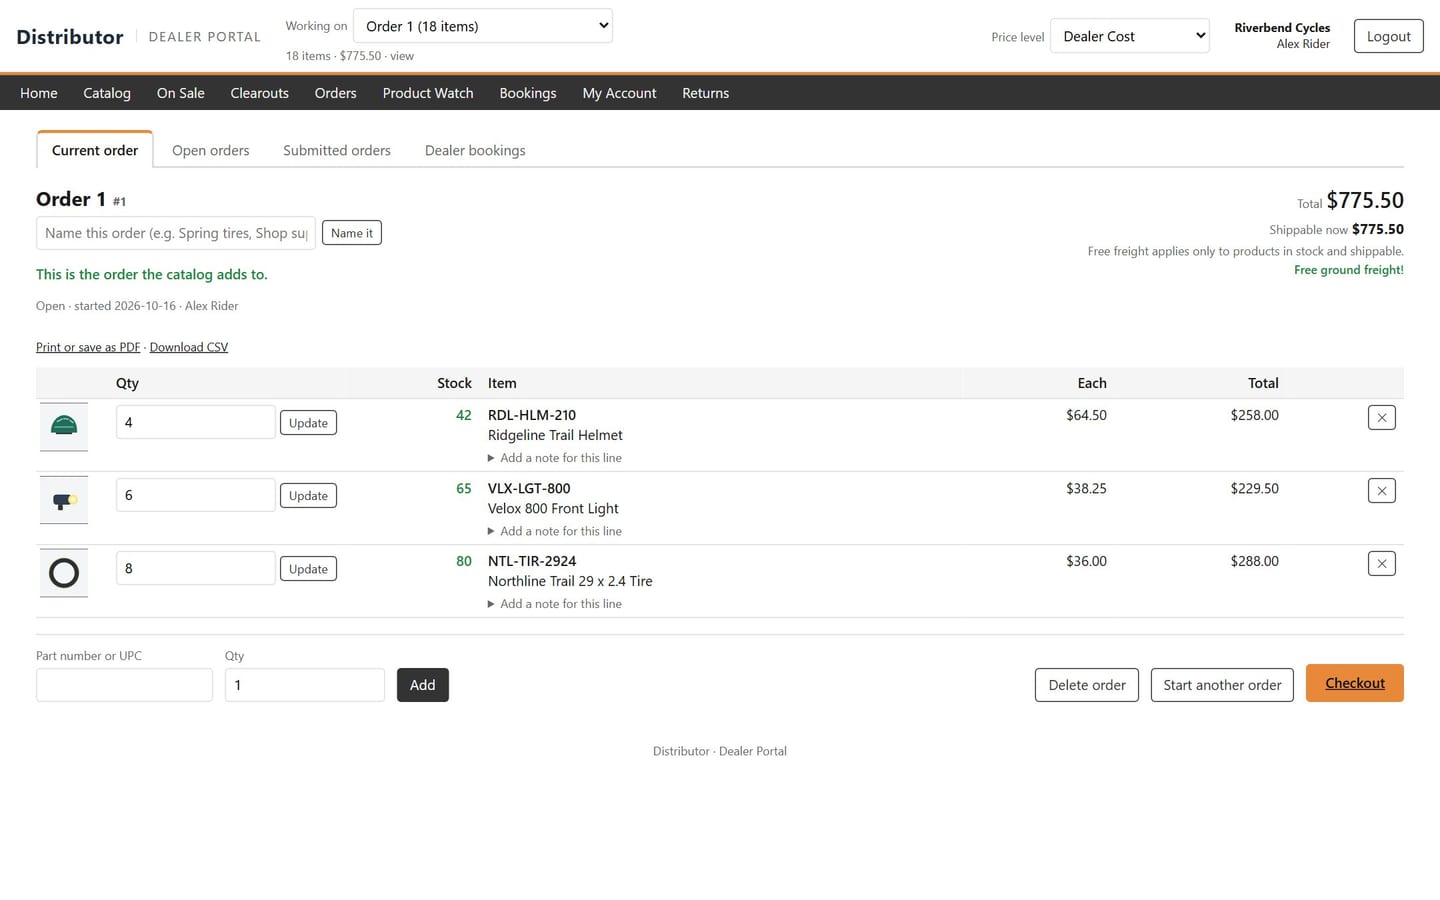Image resolution: width=1440 pixels, height=900 pixels.
Task: Expand note for NTL-TIR-2924 line
Action: (555, 604)
